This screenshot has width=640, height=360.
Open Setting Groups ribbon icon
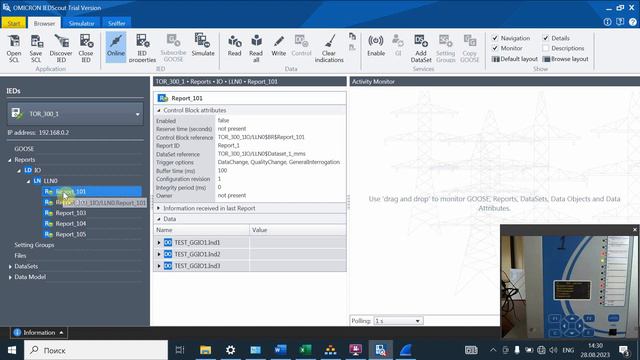click(445, 48)
